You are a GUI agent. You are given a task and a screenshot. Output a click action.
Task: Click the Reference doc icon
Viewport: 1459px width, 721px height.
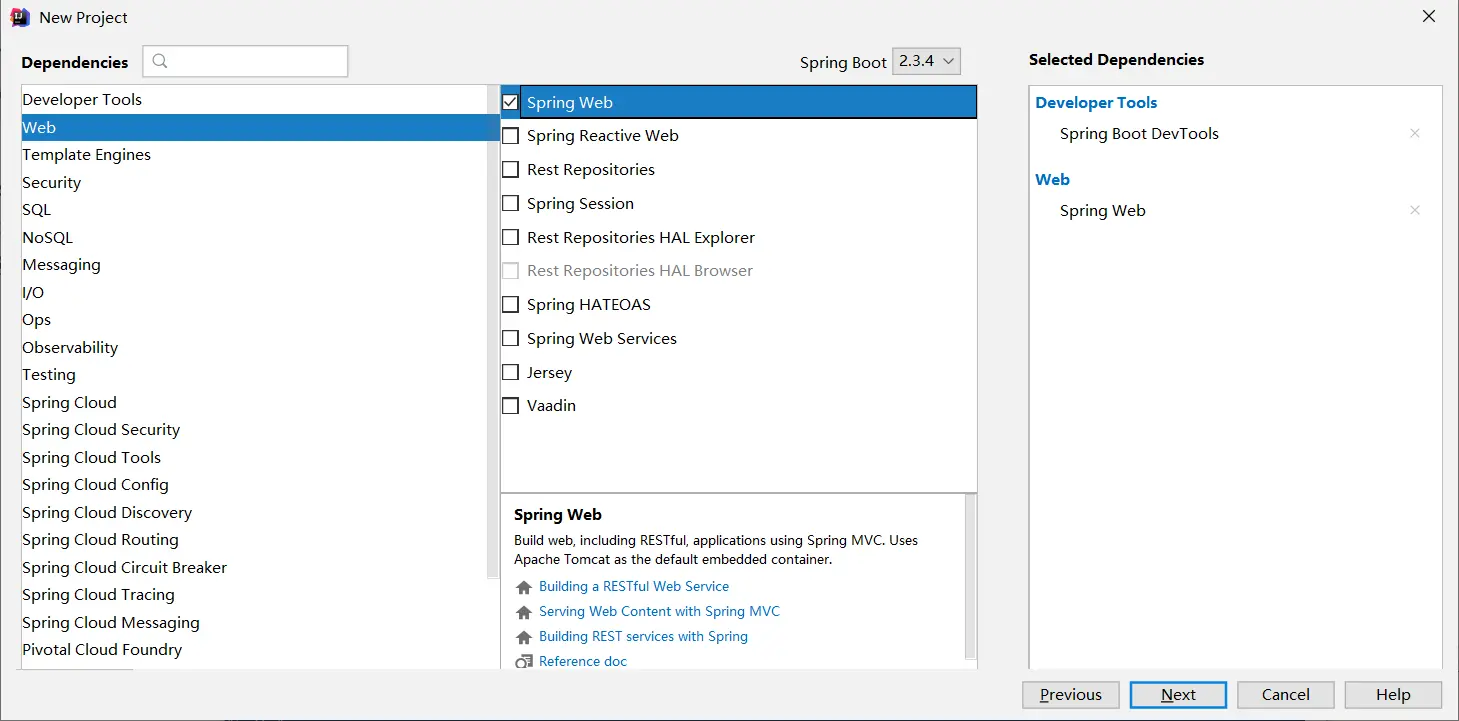pos(523,662)
